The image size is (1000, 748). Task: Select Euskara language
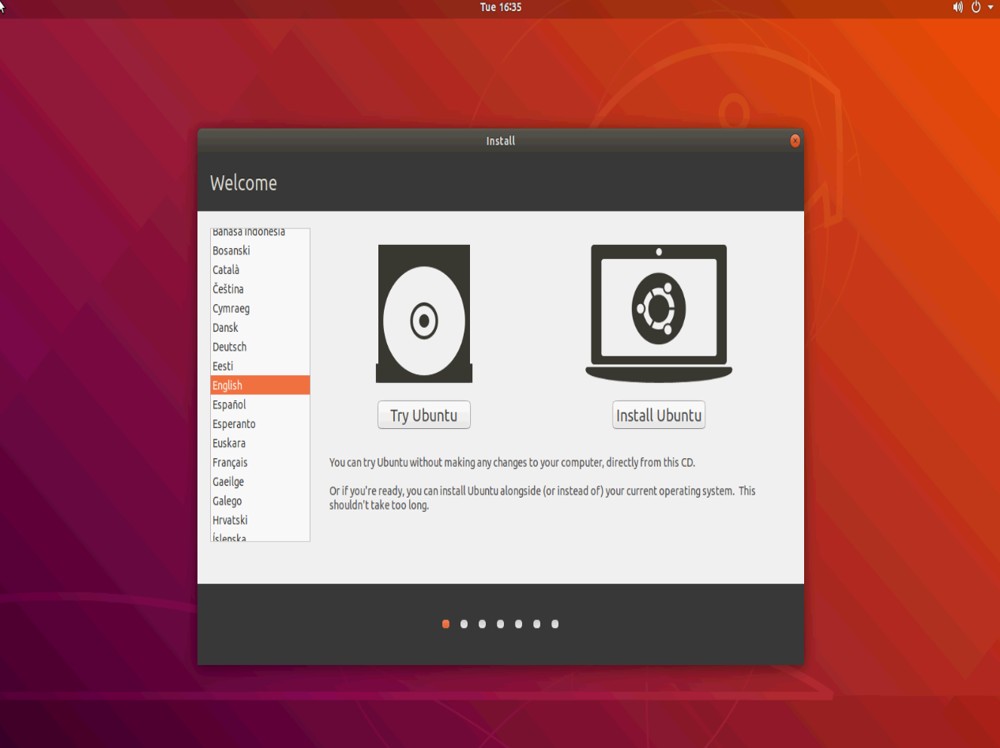[x=260, y=443]
